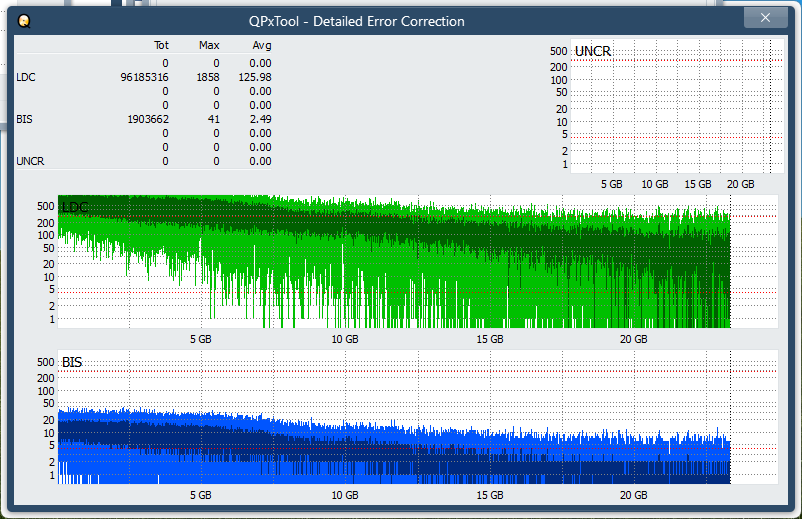Select LDC total value 96185316

144,77
